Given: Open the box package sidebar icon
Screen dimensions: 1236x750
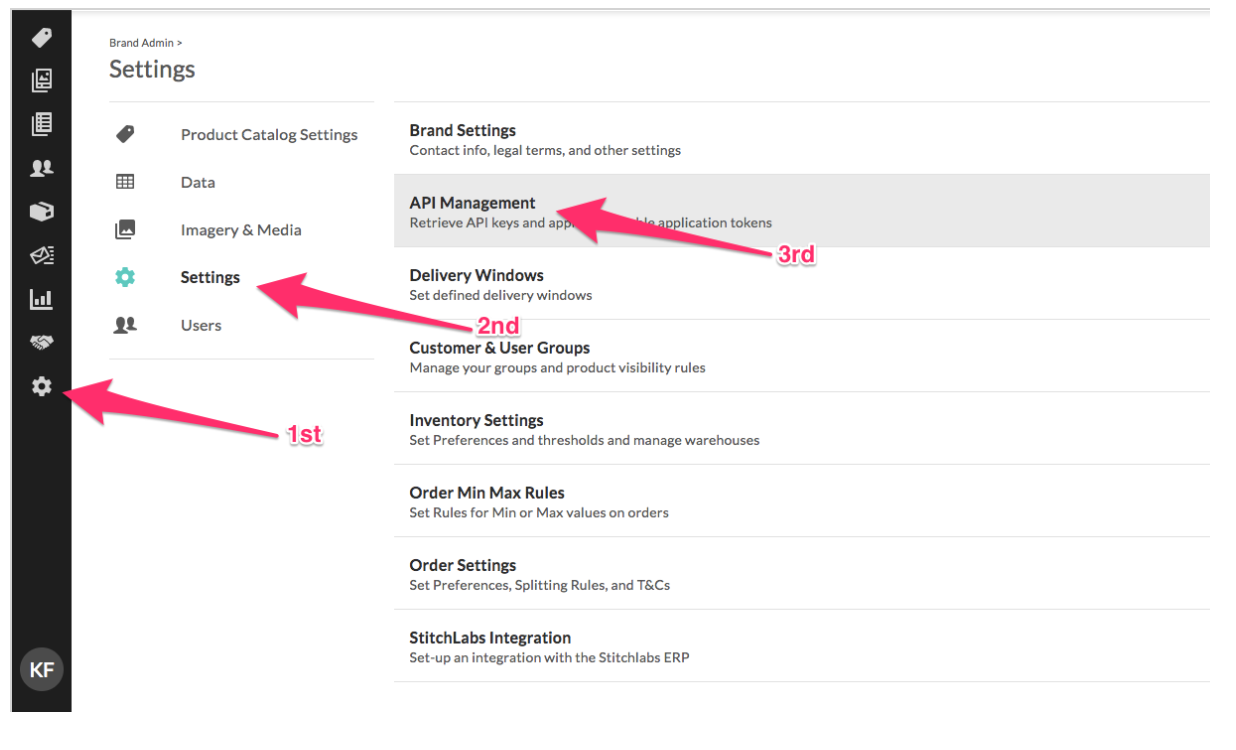Looking at the screenshot, I should pos(41,212).
